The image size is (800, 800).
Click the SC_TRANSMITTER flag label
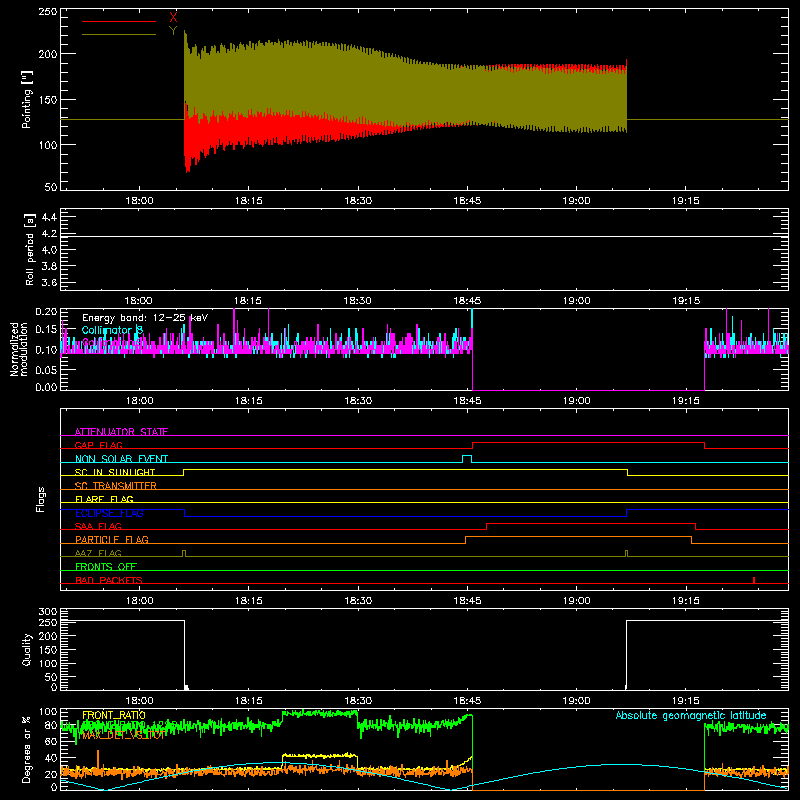tap(115, 486)
